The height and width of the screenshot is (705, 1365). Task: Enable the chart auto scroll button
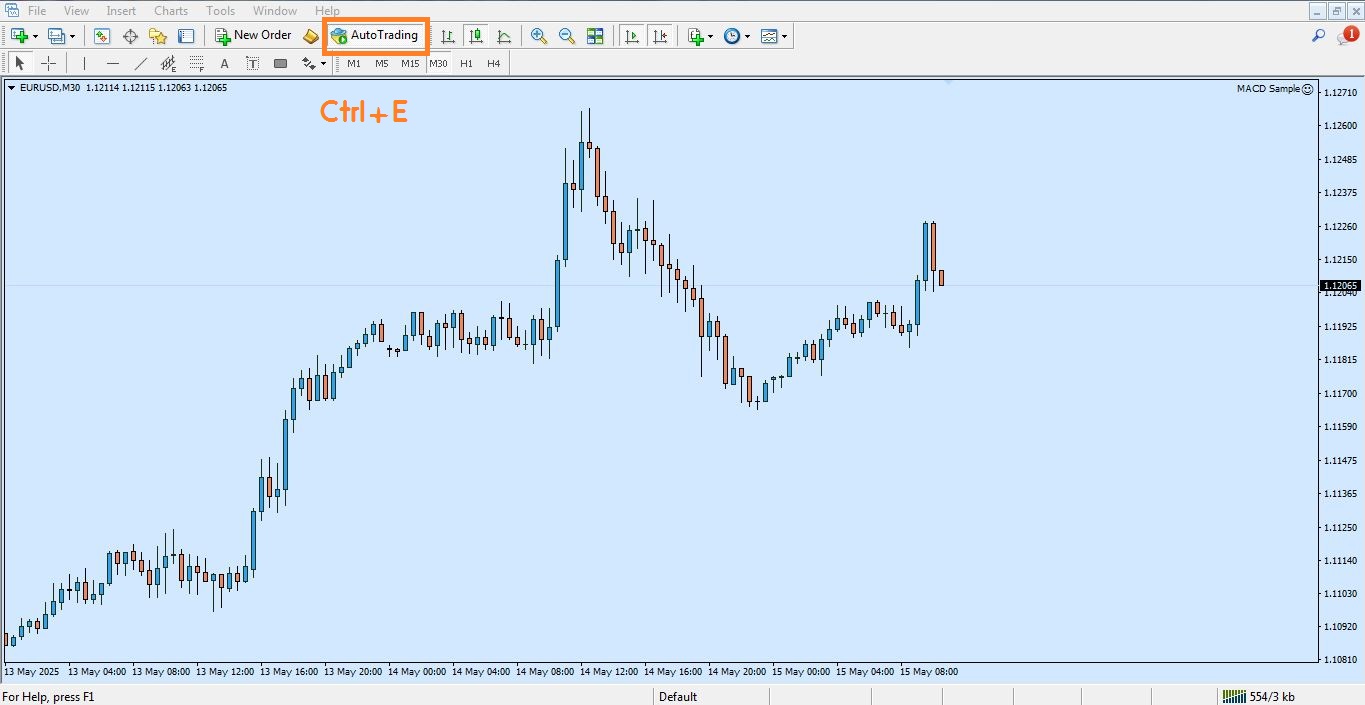point(632,36)
